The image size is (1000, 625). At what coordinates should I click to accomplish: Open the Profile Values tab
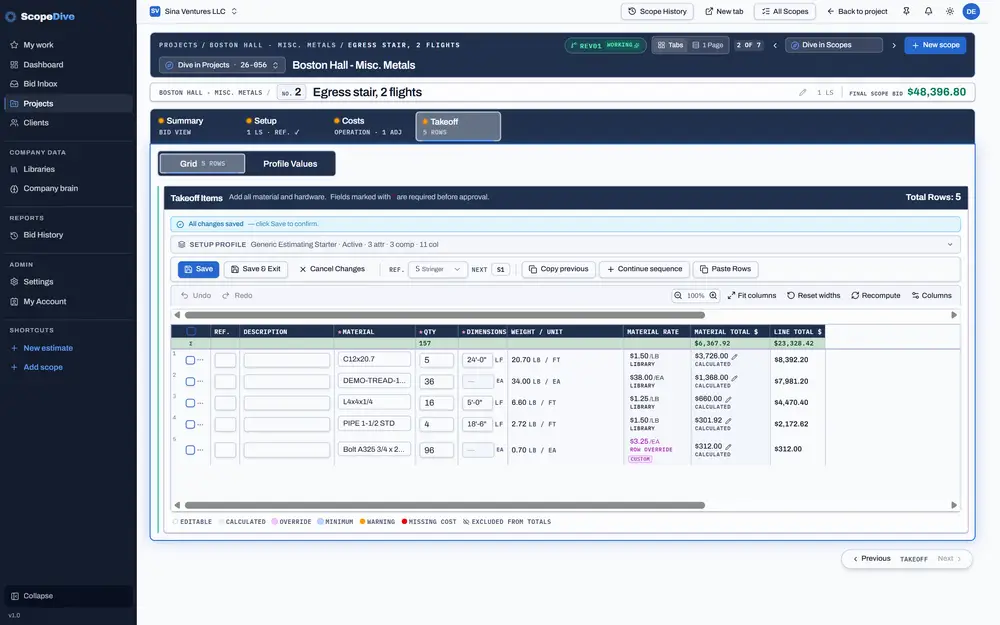coord(290,164)
